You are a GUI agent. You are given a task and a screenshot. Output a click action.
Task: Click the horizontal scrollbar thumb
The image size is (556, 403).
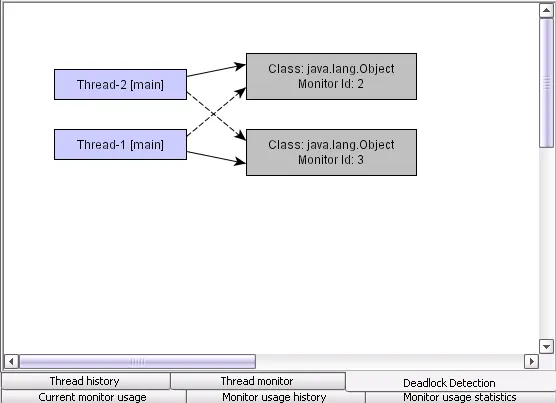tap(137, 362)
